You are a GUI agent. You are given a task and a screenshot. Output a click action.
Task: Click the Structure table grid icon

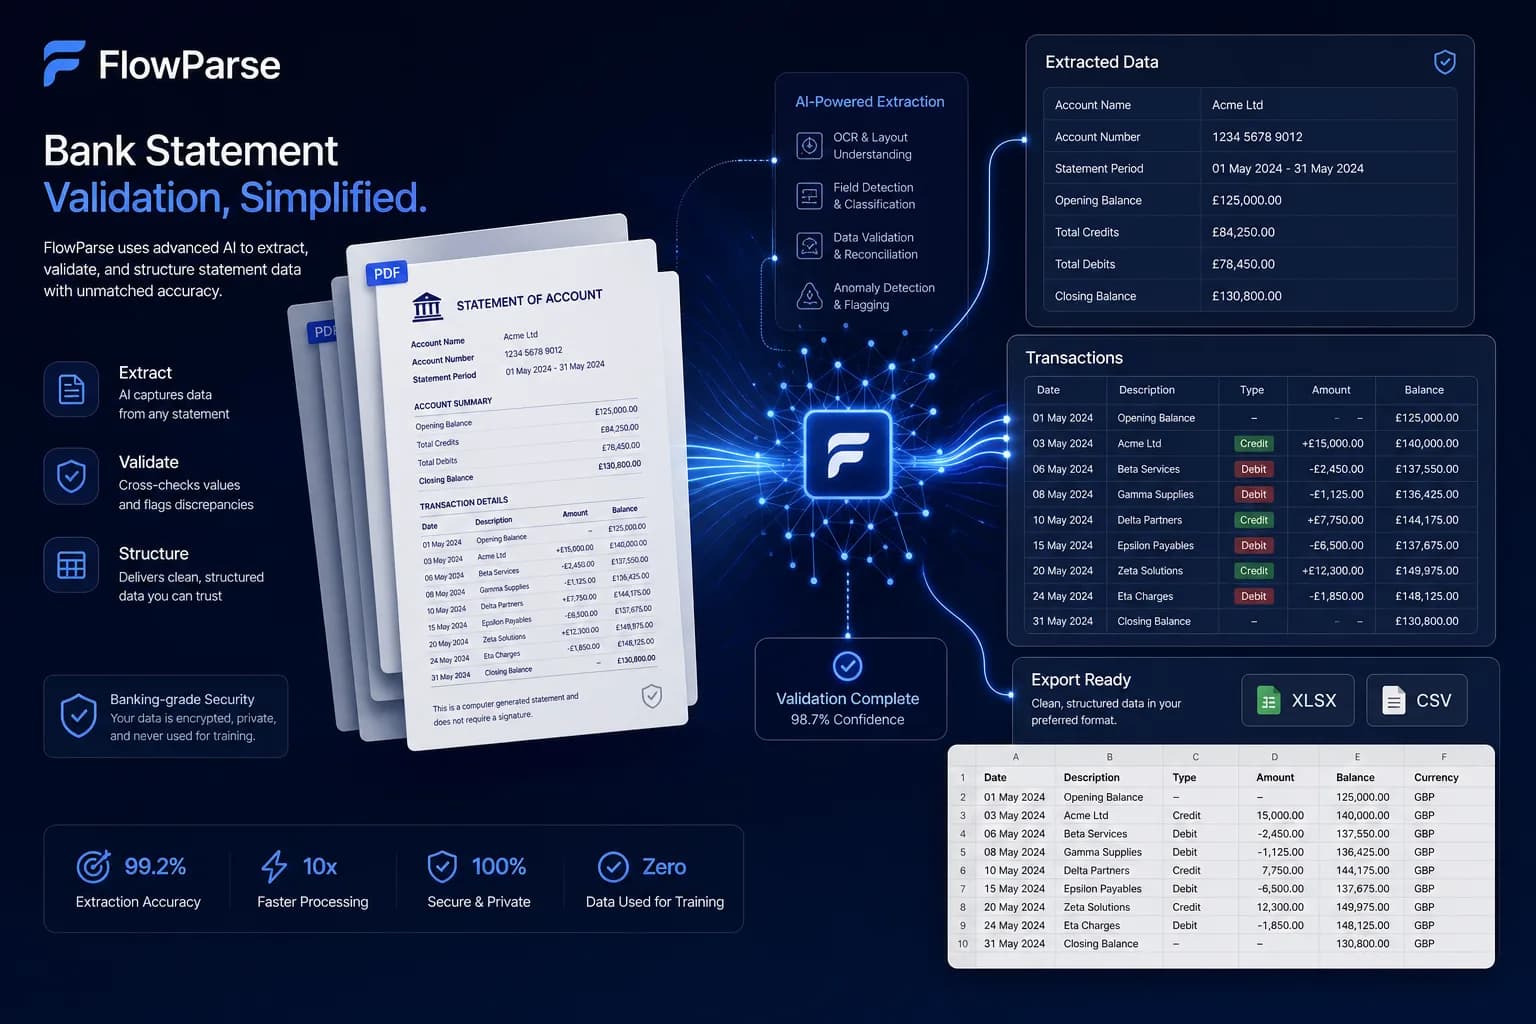[x=71, y=565]
